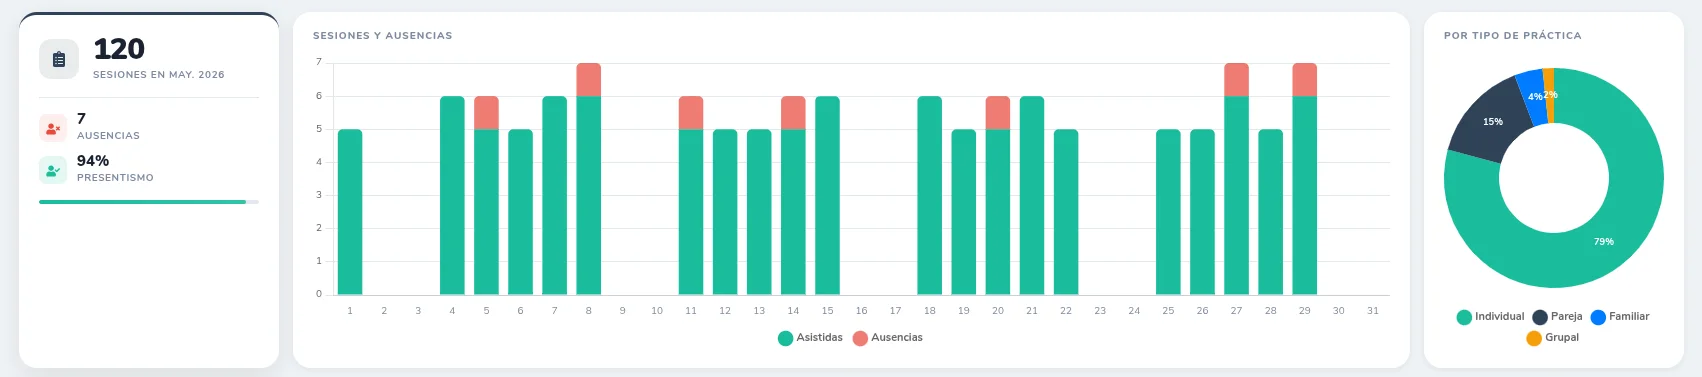Toggle the Grupal legend entry
The width and height of the screenshot is (1702, 377).
pyautogui.click(x=1552, y=338)
